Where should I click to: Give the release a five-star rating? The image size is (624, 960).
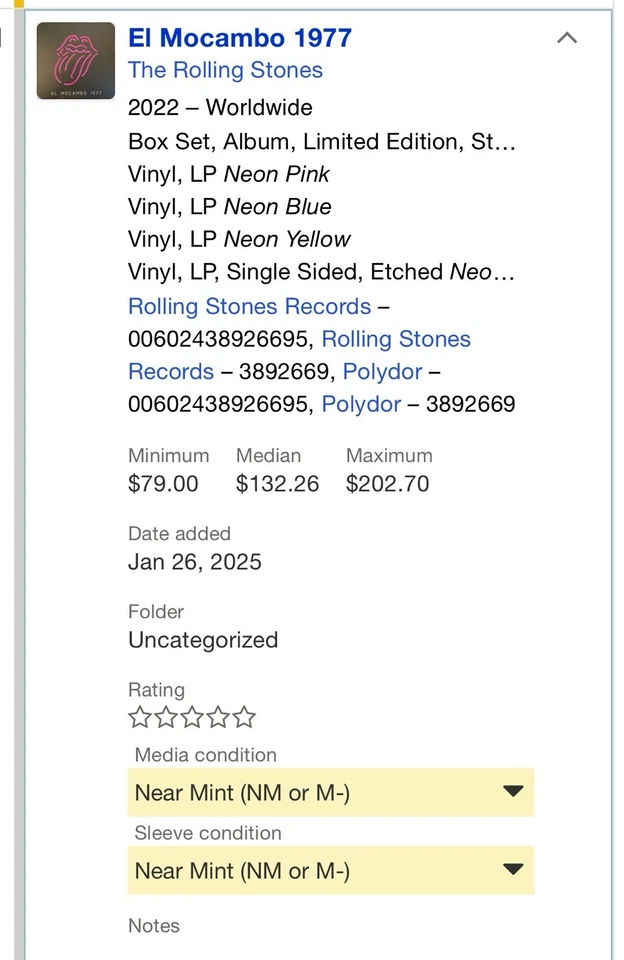tap(244, 717)
